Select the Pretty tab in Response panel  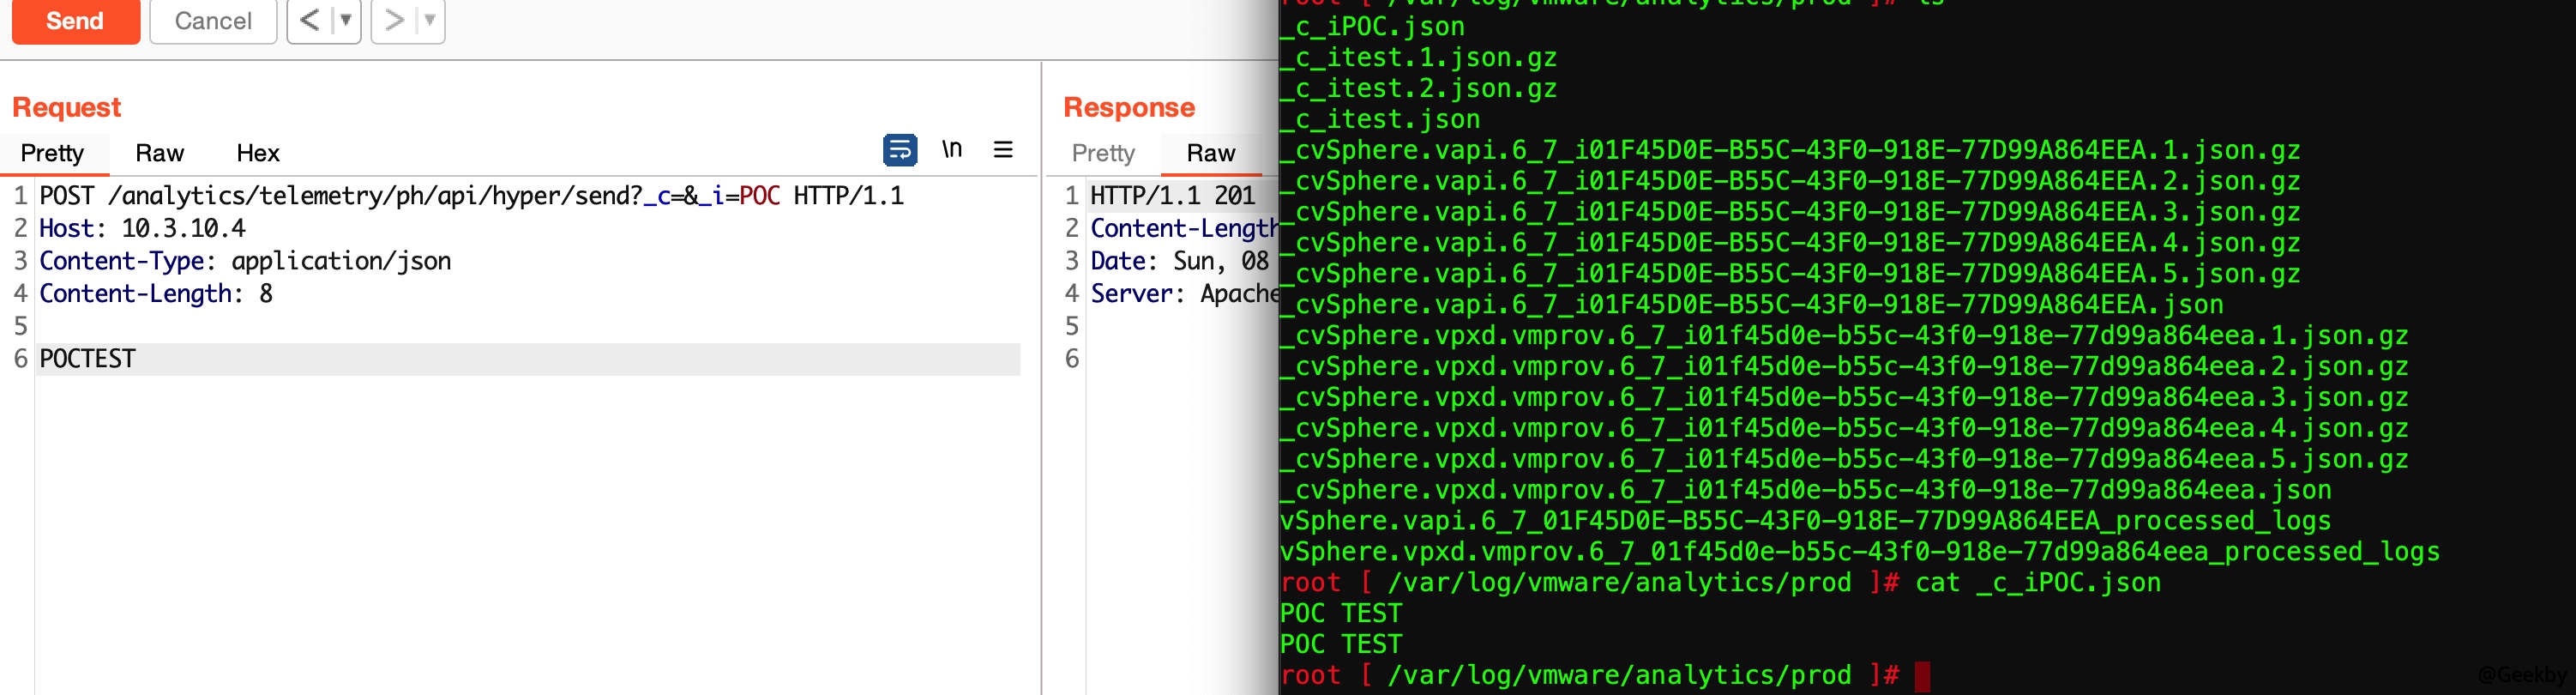point(1102,153)
